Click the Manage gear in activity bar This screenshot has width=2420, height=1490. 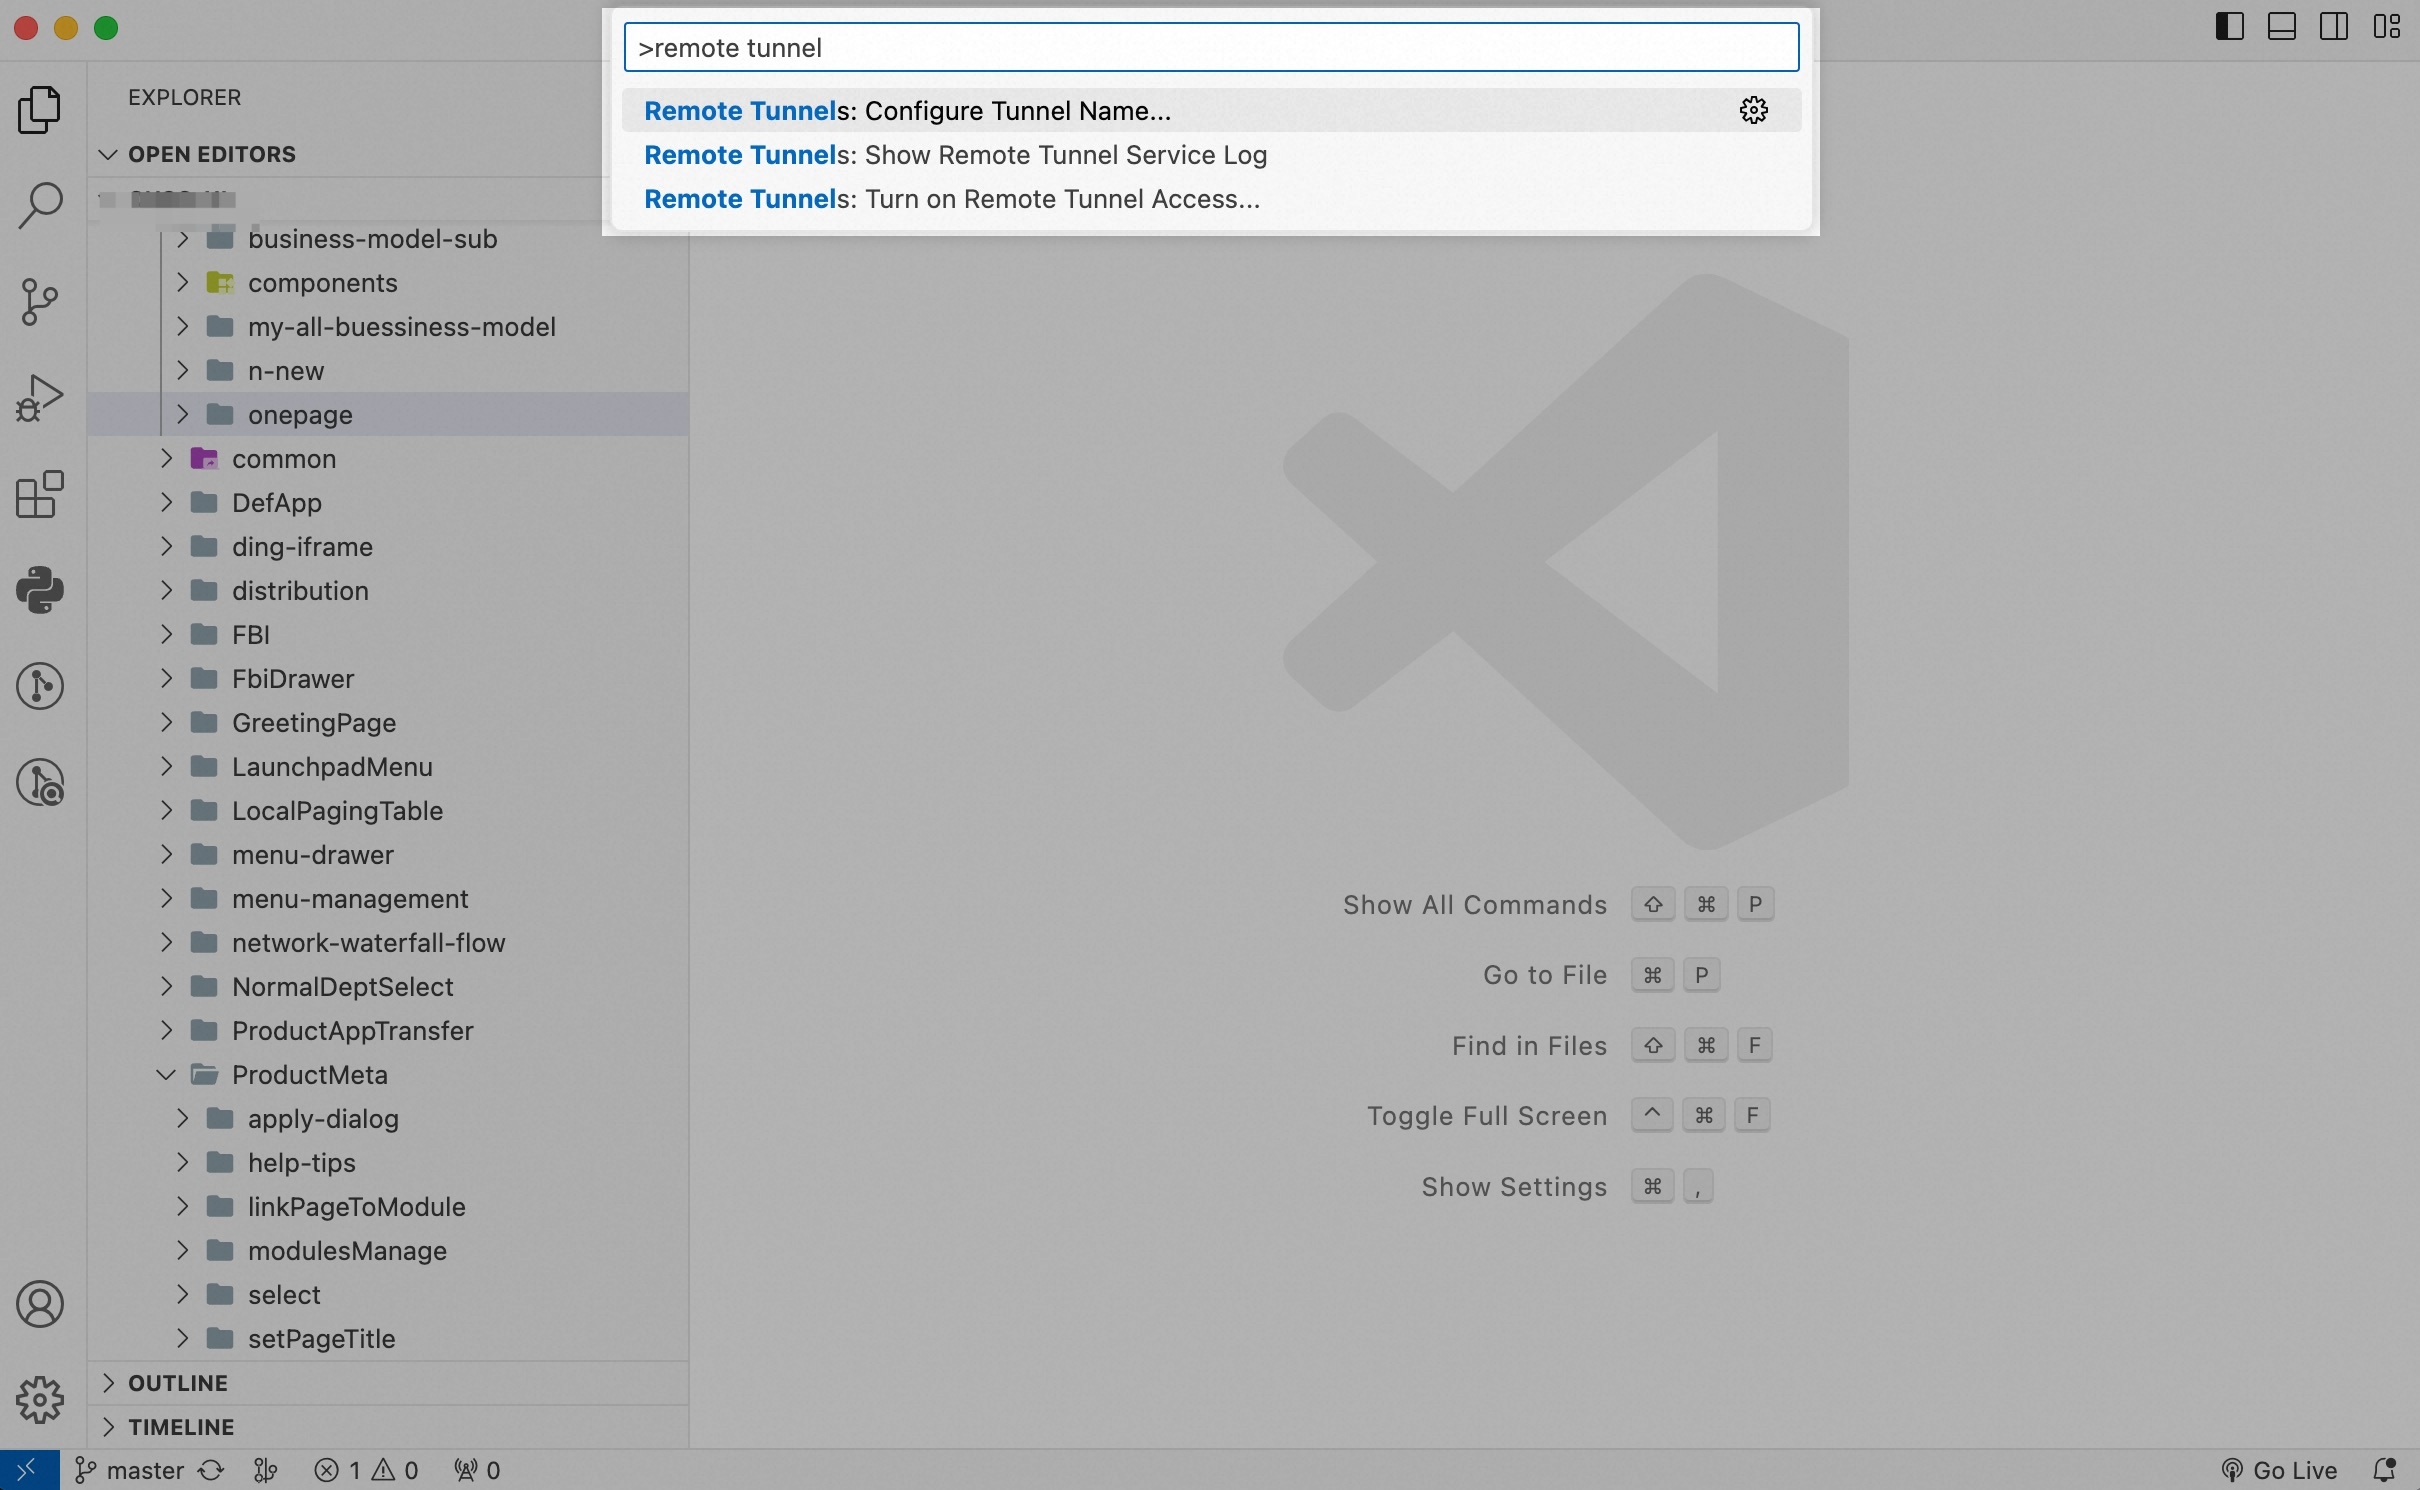(x=40, y=1399)
